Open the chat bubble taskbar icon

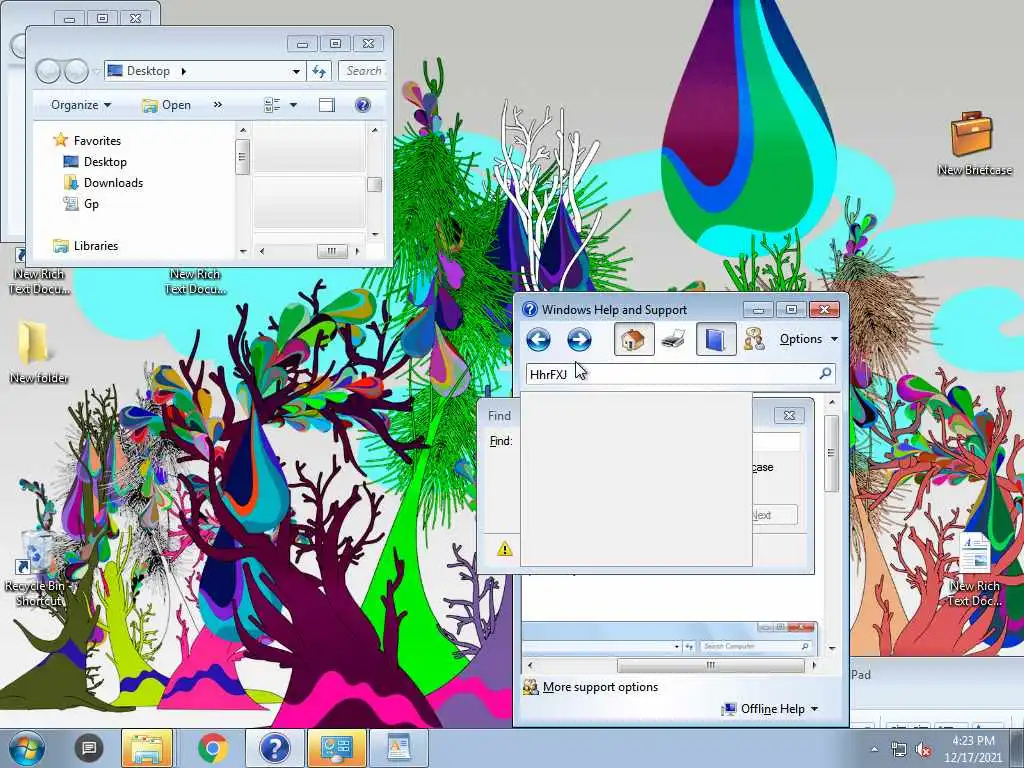click(89, 748)
